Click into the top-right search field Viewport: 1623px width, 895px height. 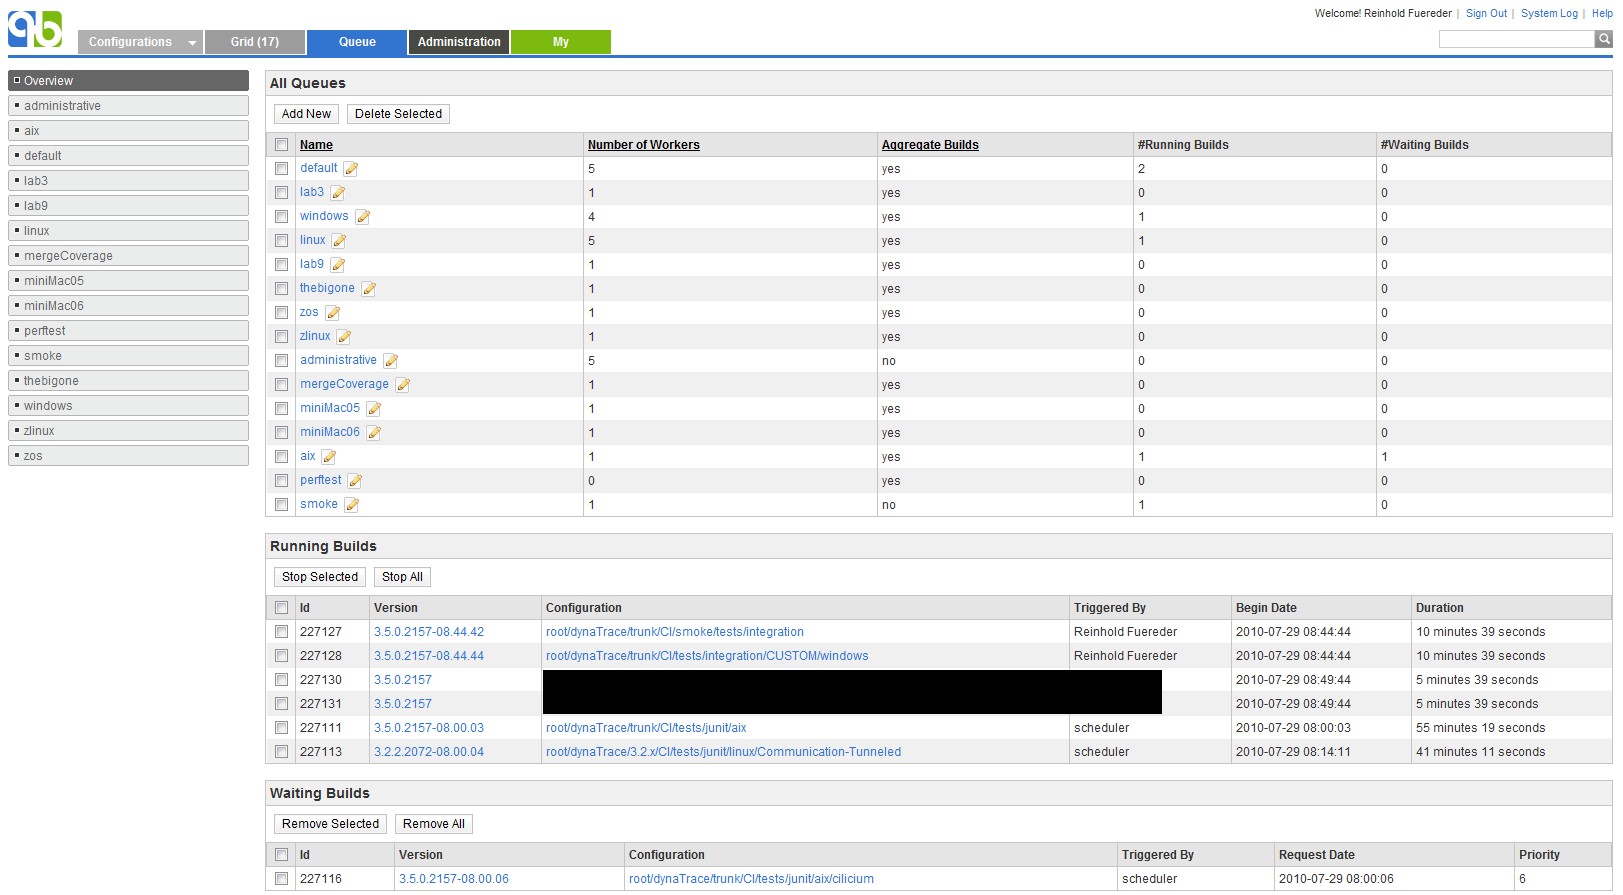click(x=1516, y=39)
